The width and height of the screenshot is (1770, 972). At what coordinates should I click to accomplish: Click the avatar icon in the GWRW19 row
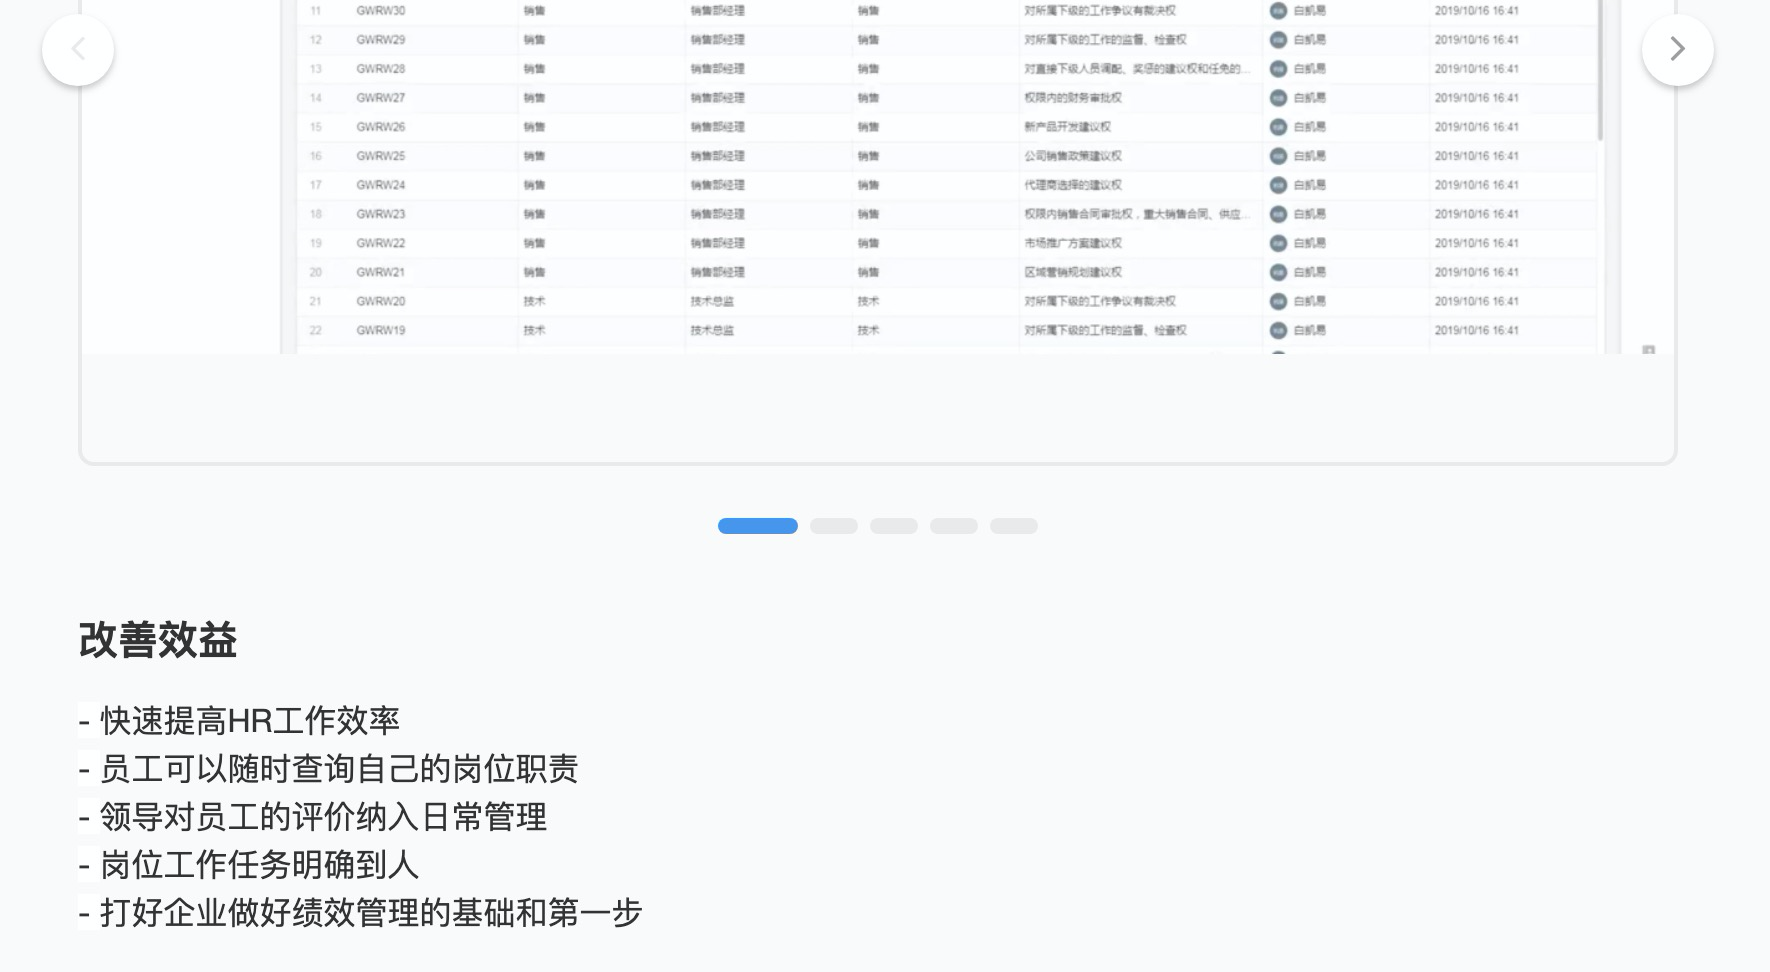[x=1278, y=330]
